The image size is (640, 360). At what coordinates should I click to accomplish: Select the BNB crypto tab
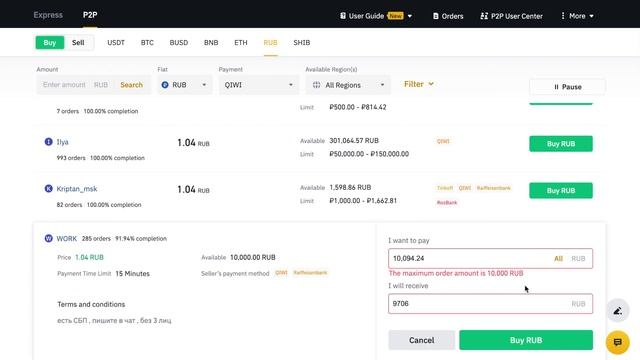point(211,42)
